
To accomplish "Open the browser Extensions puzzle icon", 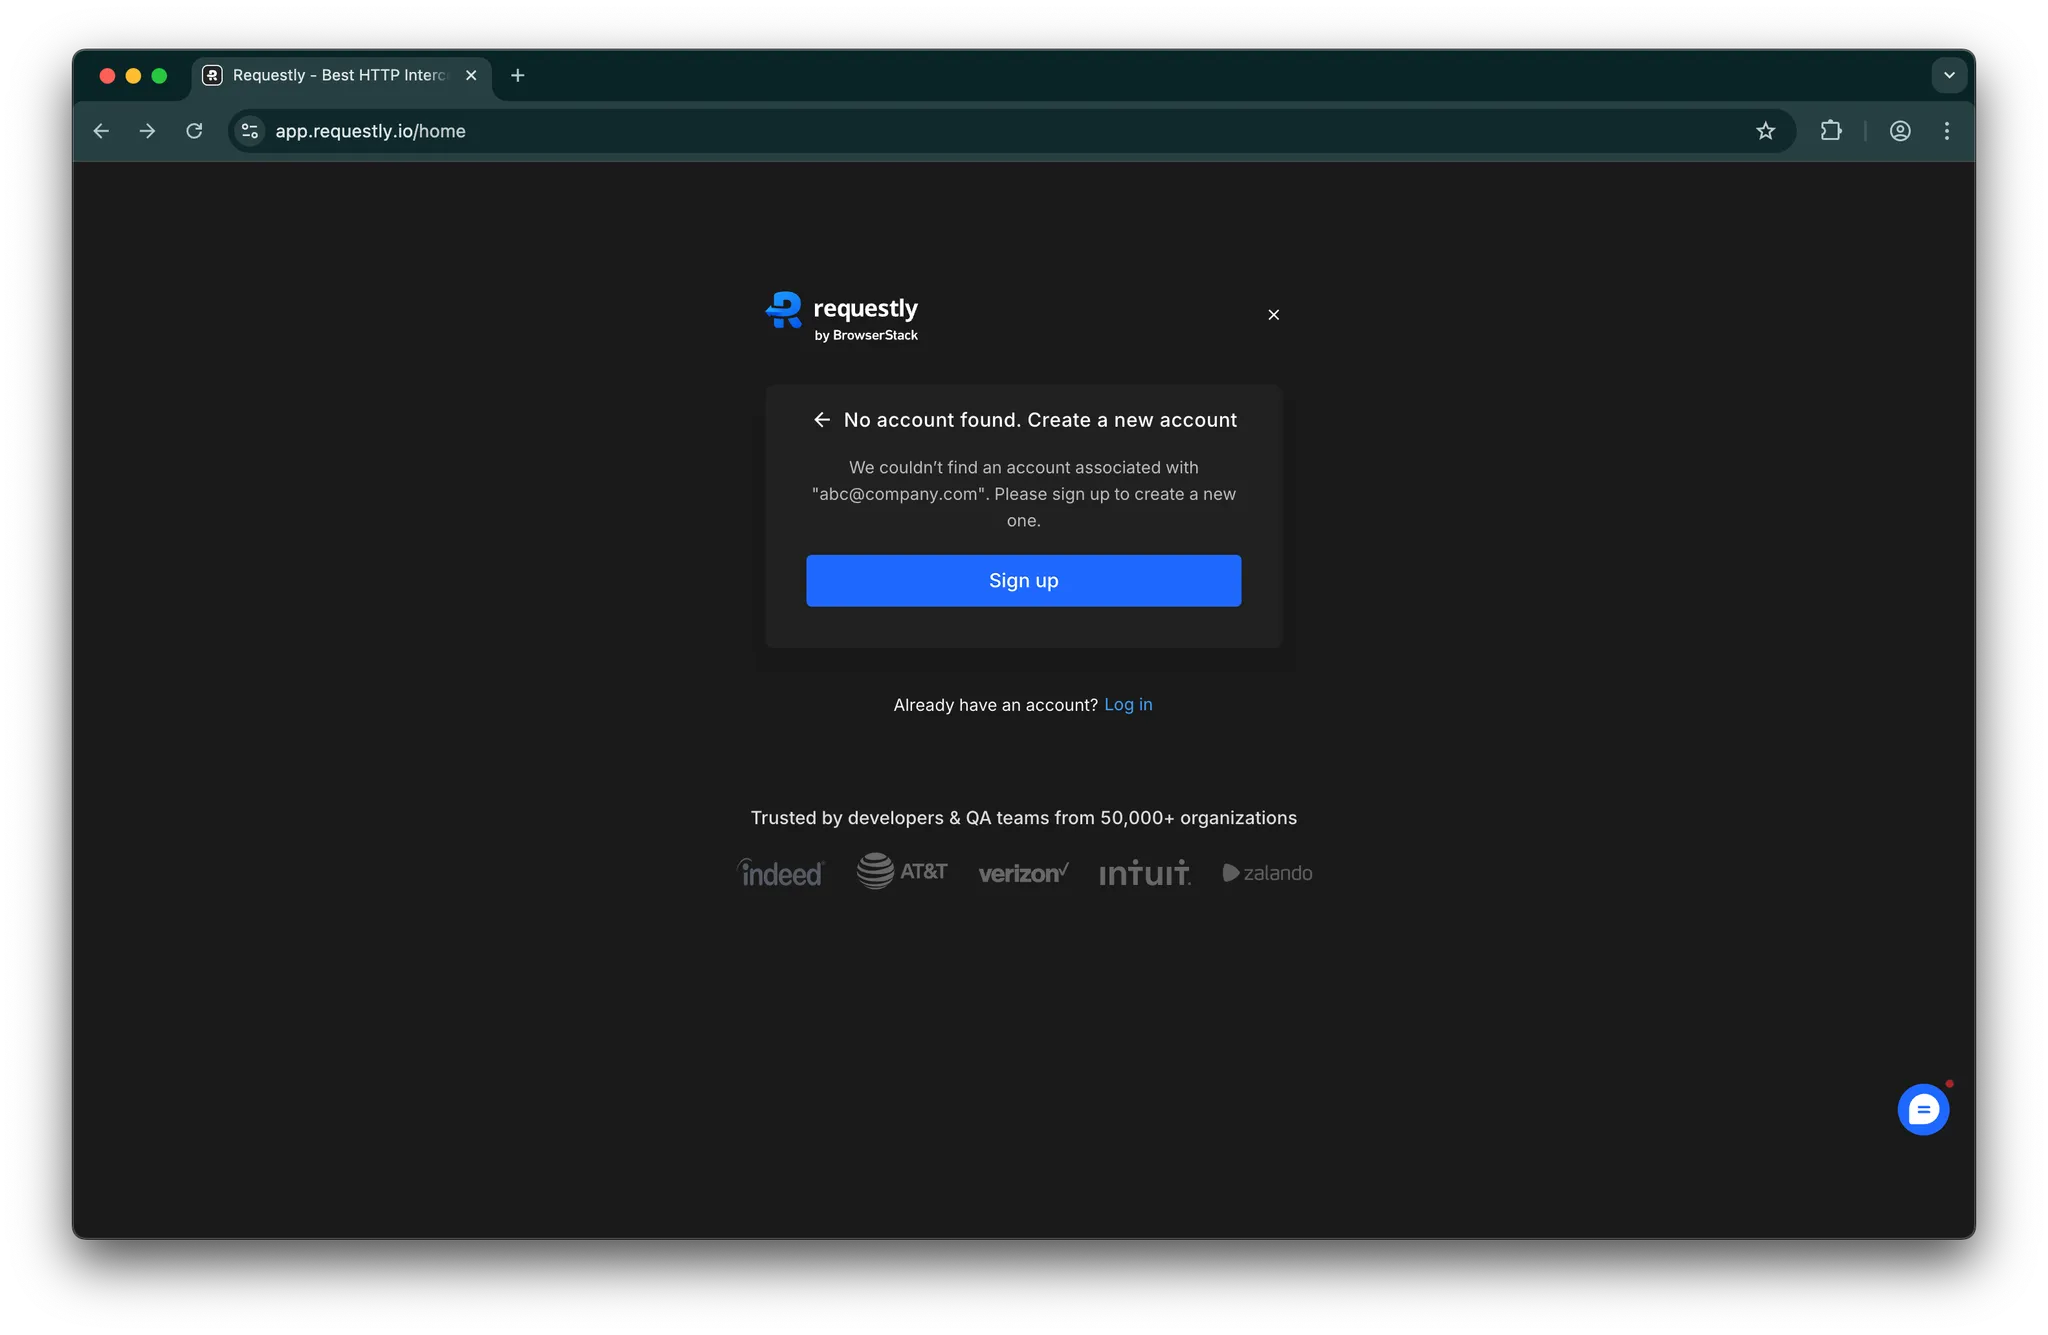I will coord(1830,131).
